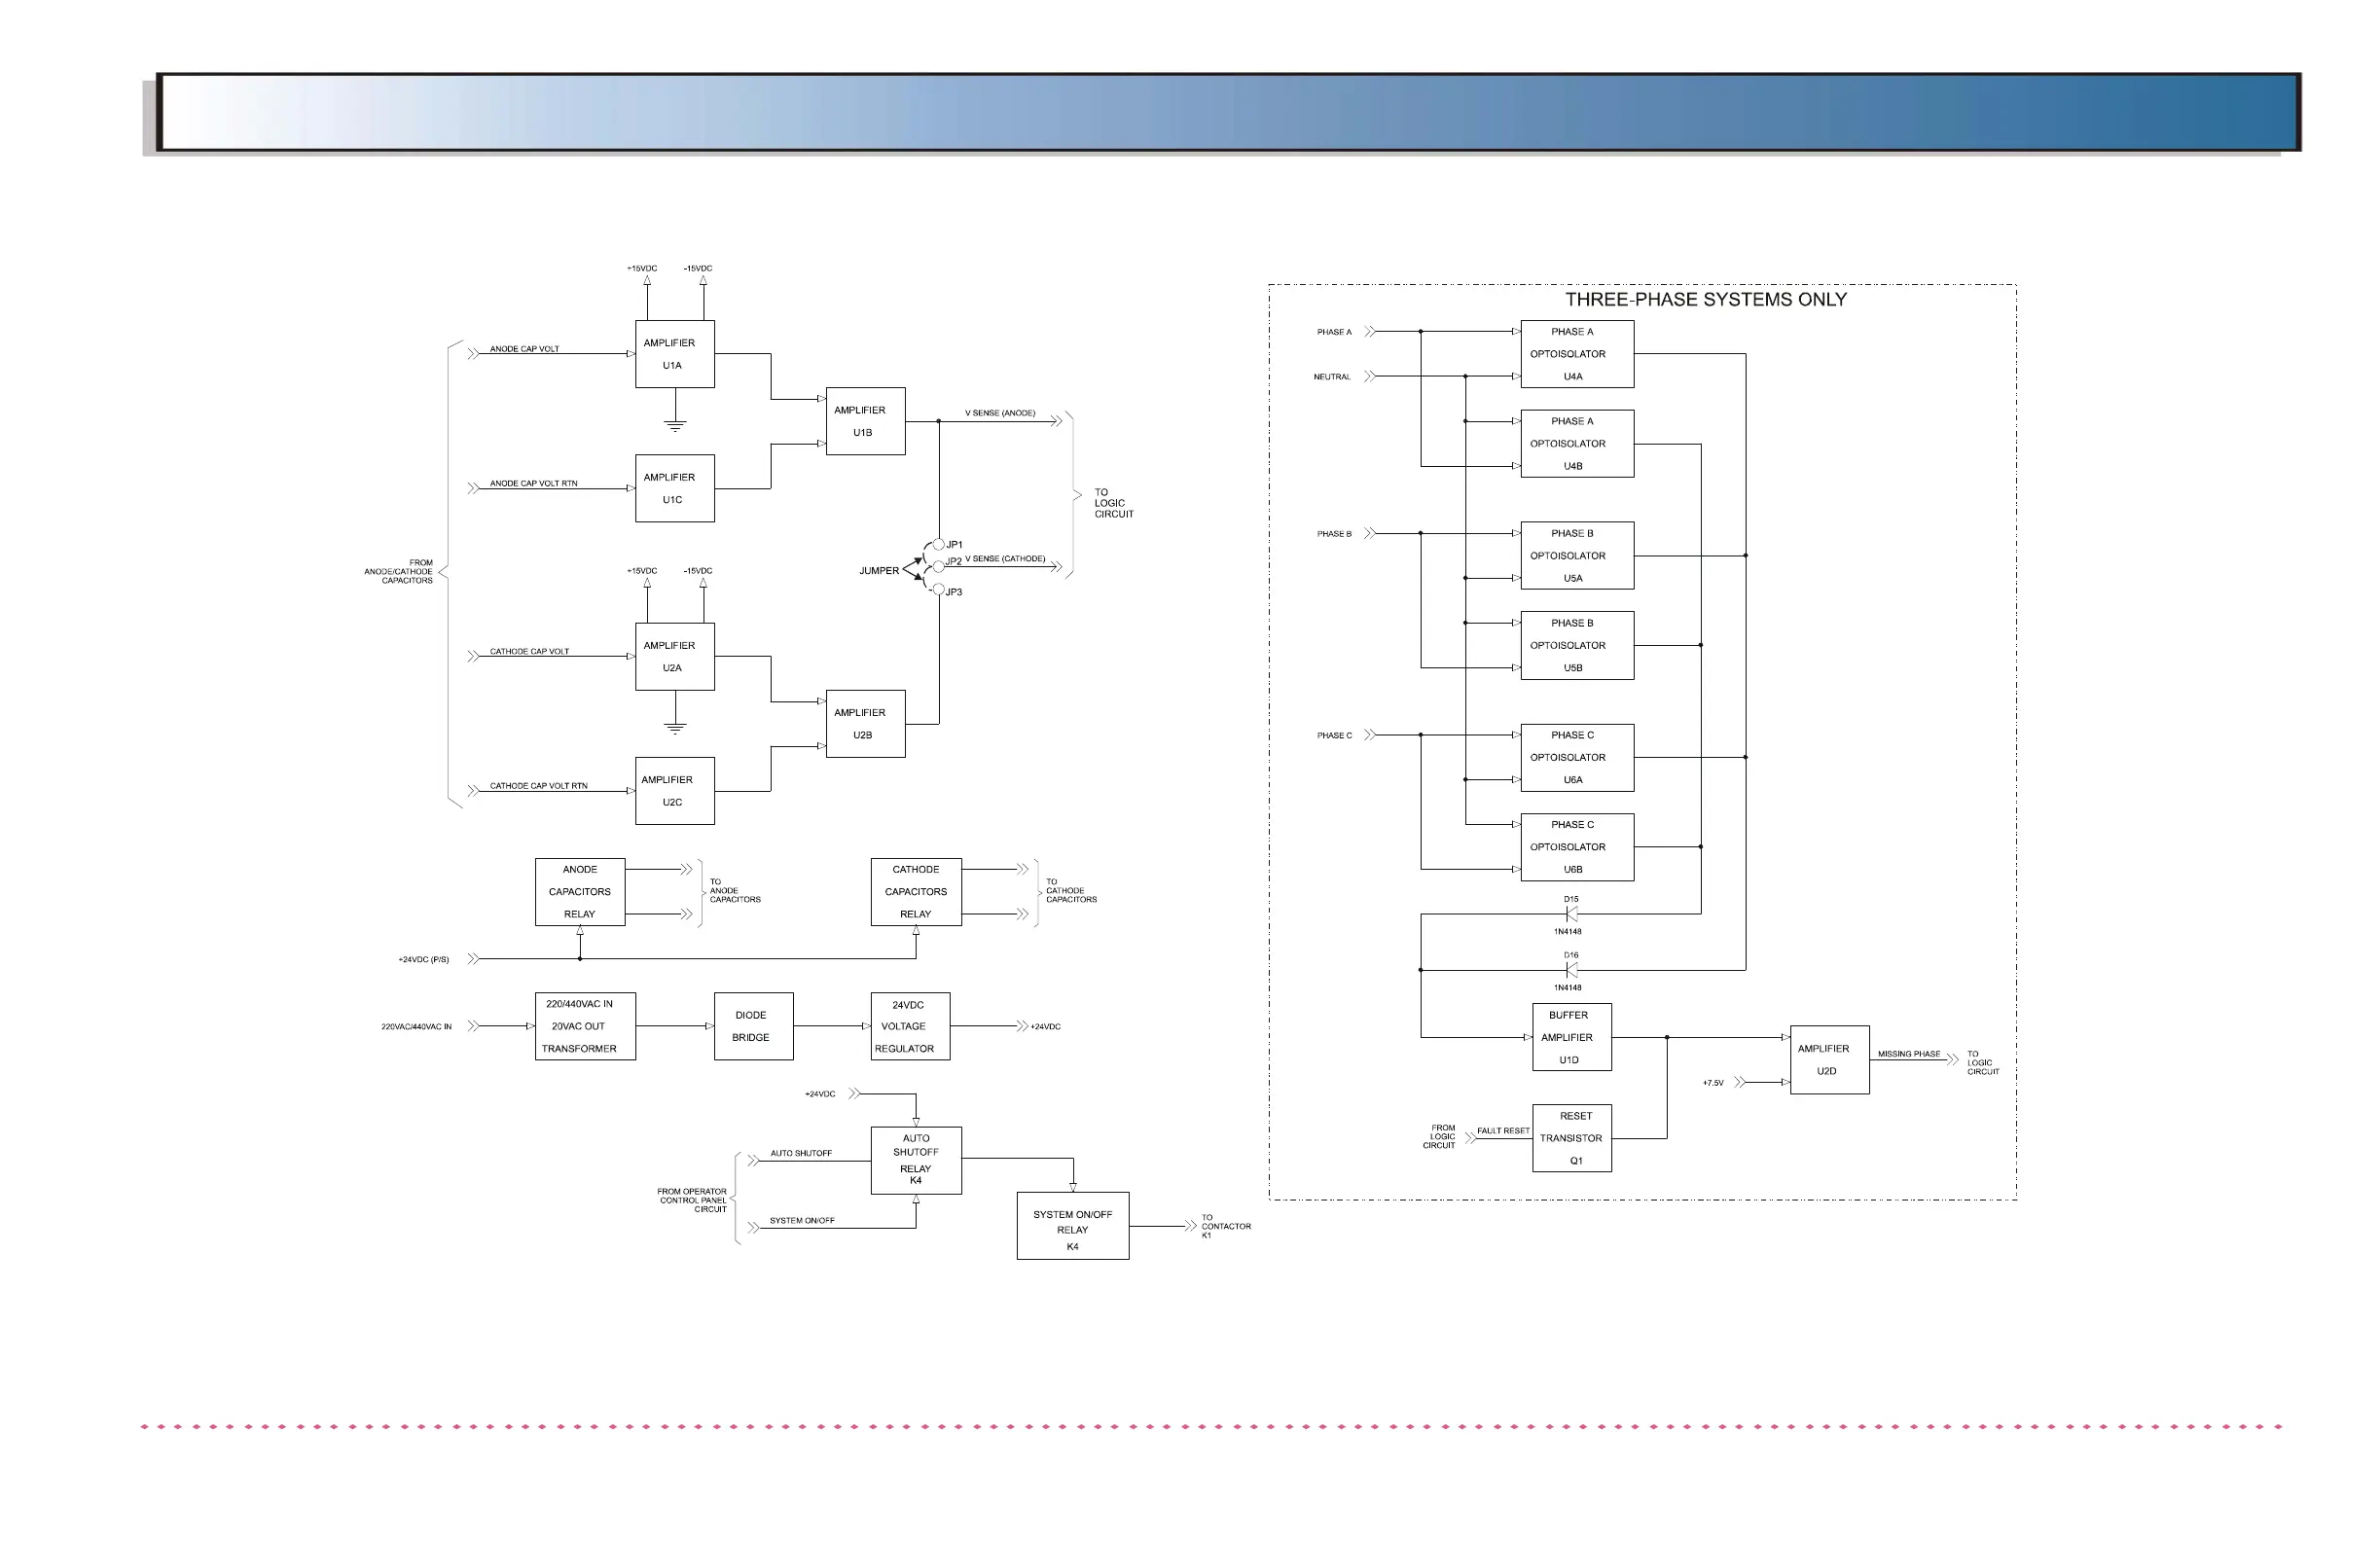Viewport: 2380px width, 1541px height.
Task: Click the blue gradient header banner
Action: coord(1227,112)
